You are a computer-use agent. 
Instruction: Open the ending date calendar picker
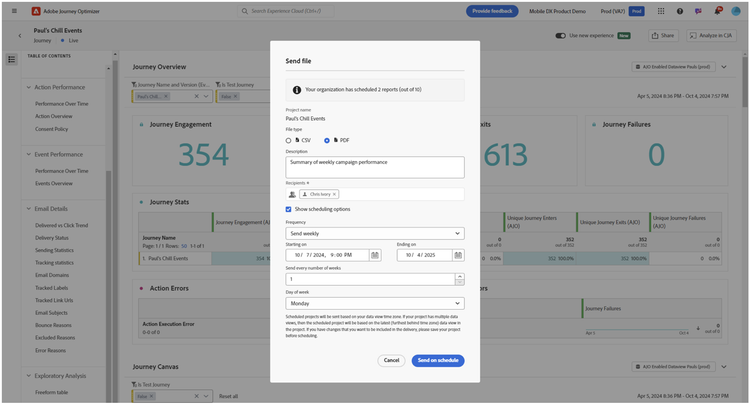458,255
